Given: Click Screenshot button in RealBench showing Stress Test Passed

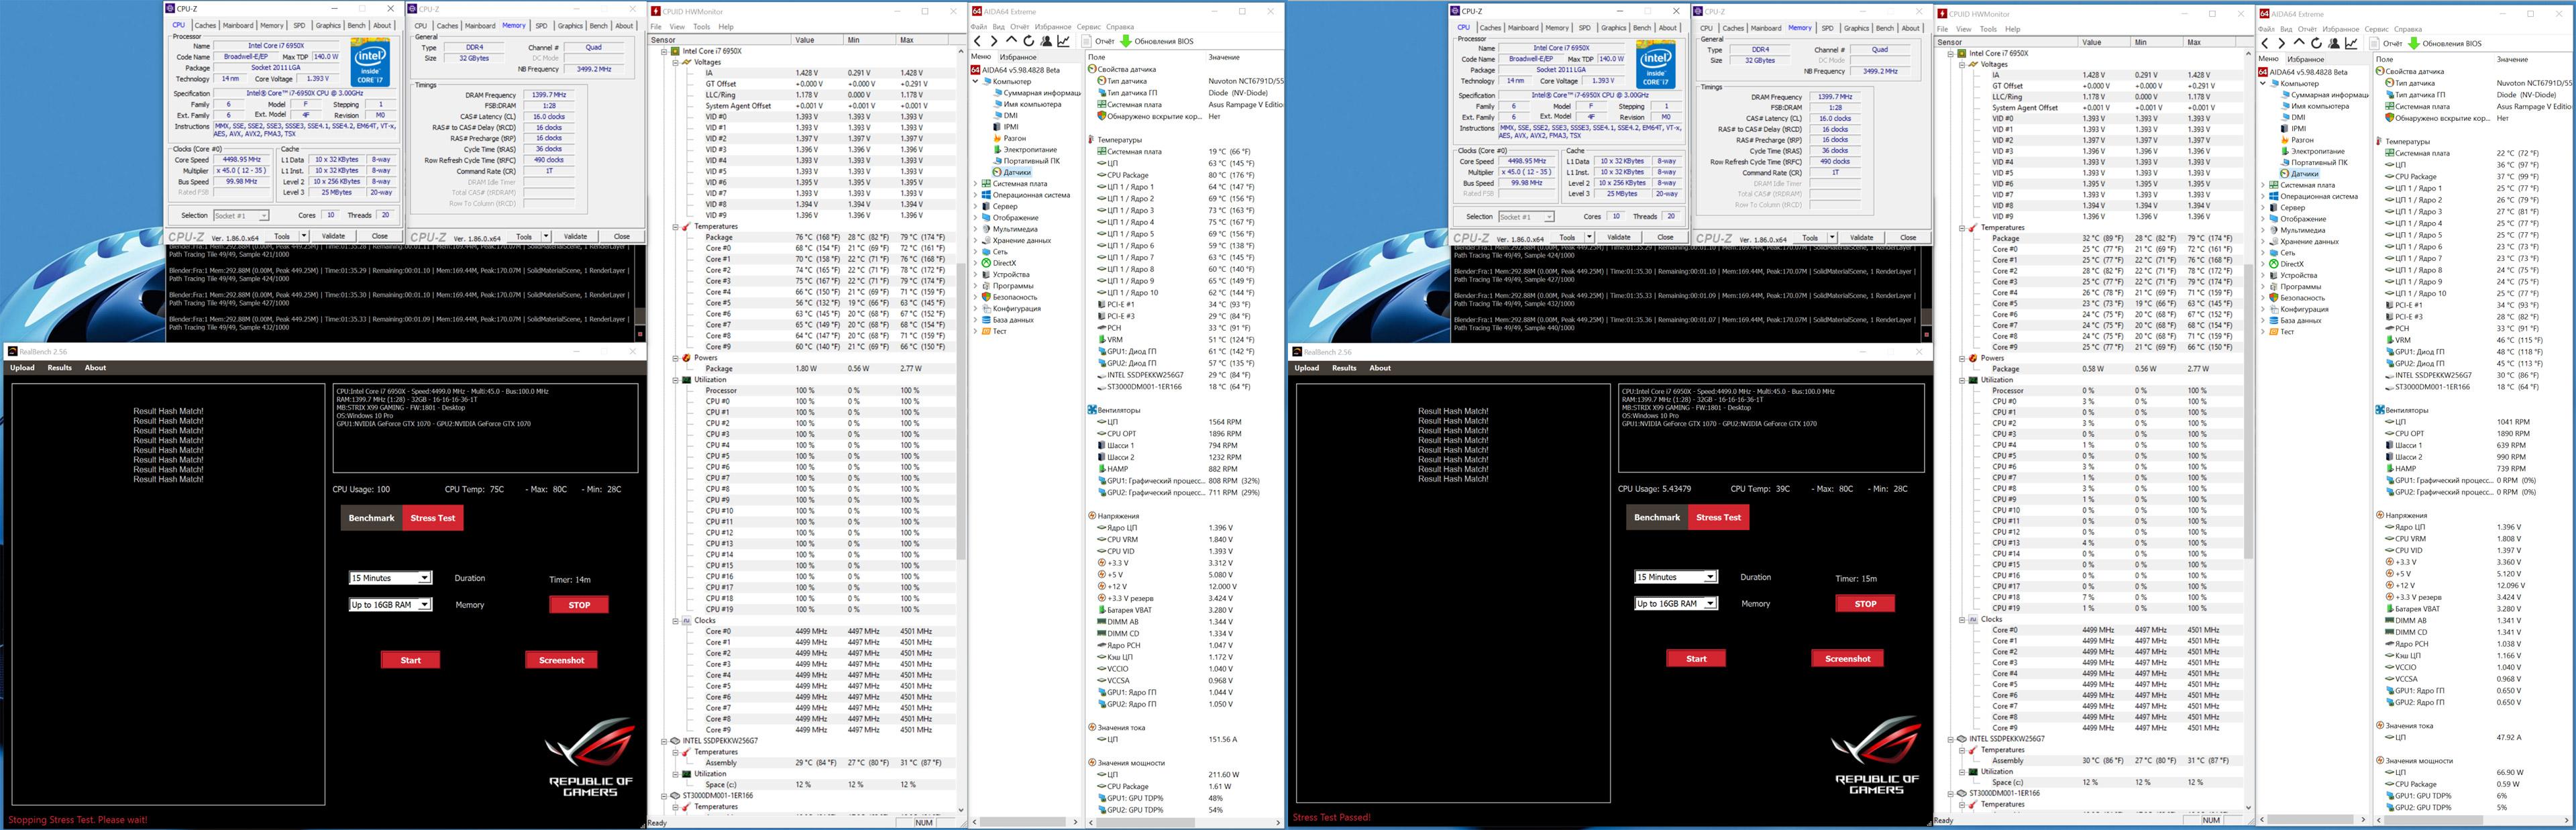Looking at the screenshot, I should 1847,658.
